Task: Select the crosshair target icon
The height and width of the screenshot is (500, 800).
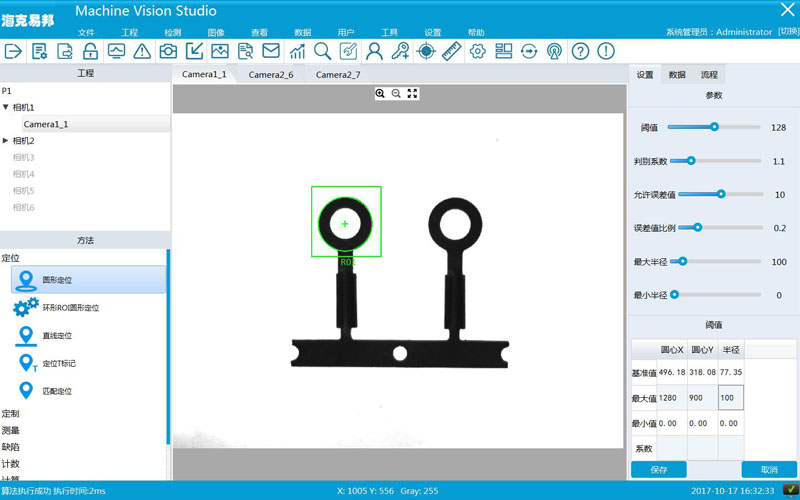Action: [426, 51]
